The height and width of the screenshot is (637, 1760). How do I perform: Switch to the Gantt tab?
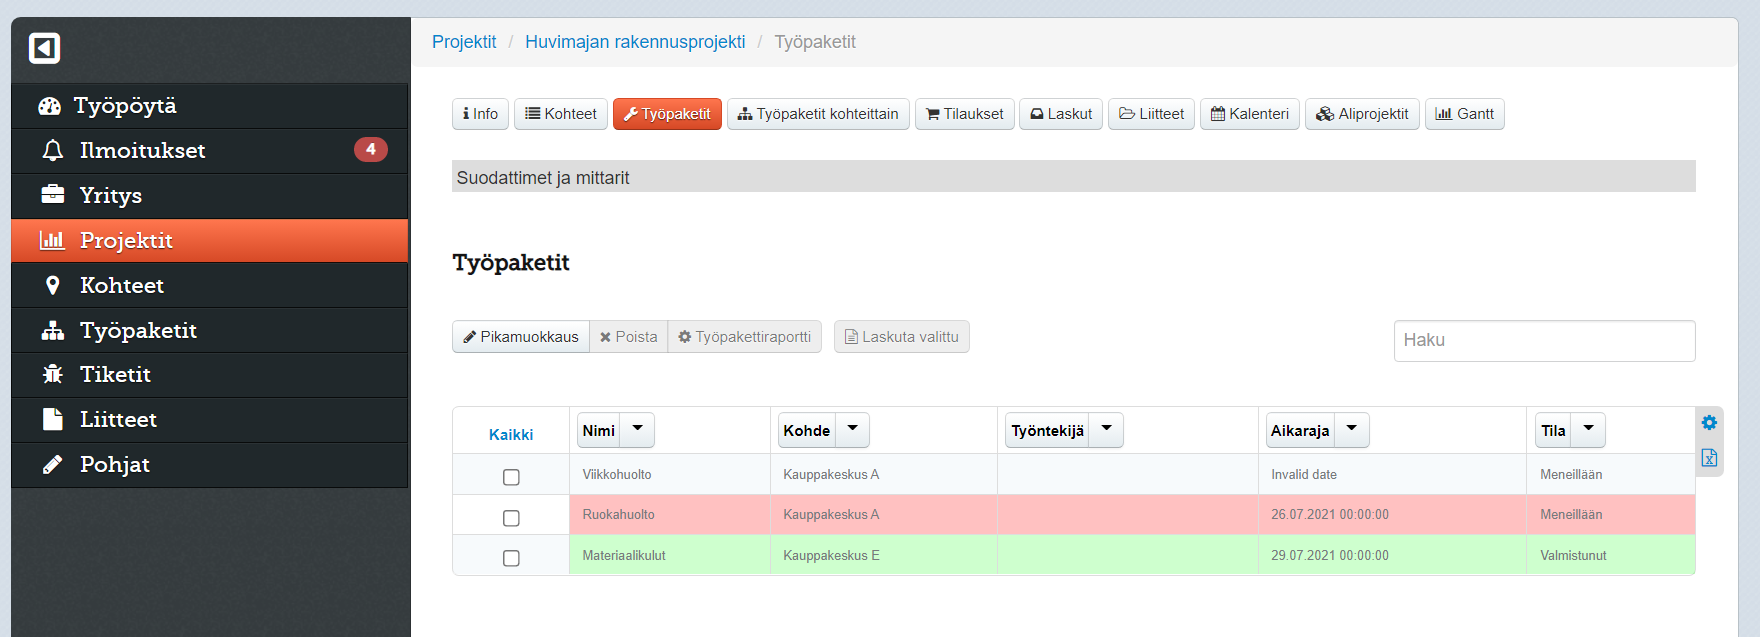point(1464,114)
